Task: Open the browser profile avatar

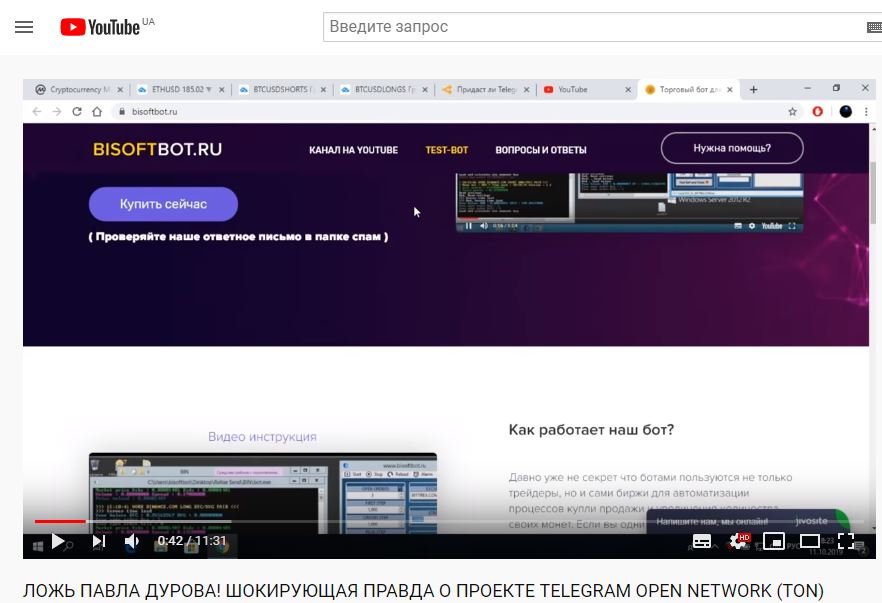Action: pyautogui.click(x=845, y=111)
